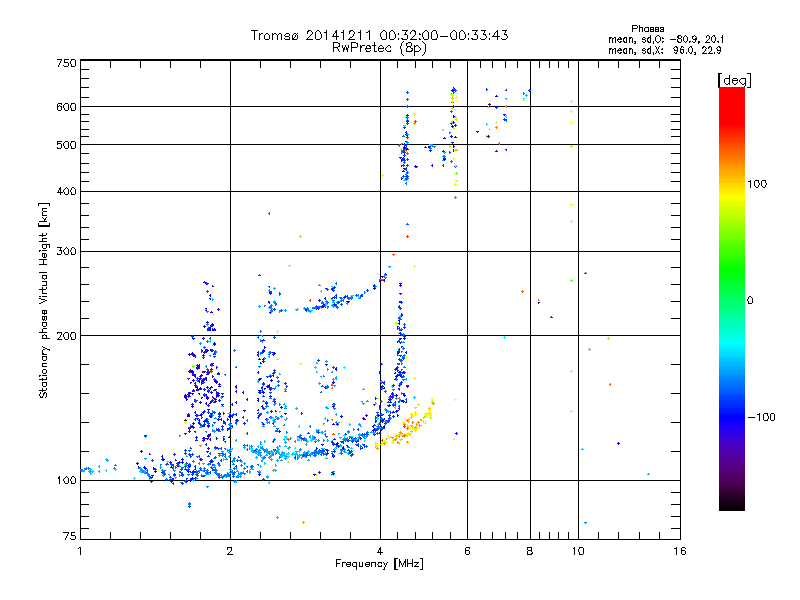Viewport: 800px width, 600px height.
Task: Click the '[deg]' colorbar unit label
Action: 734,81
